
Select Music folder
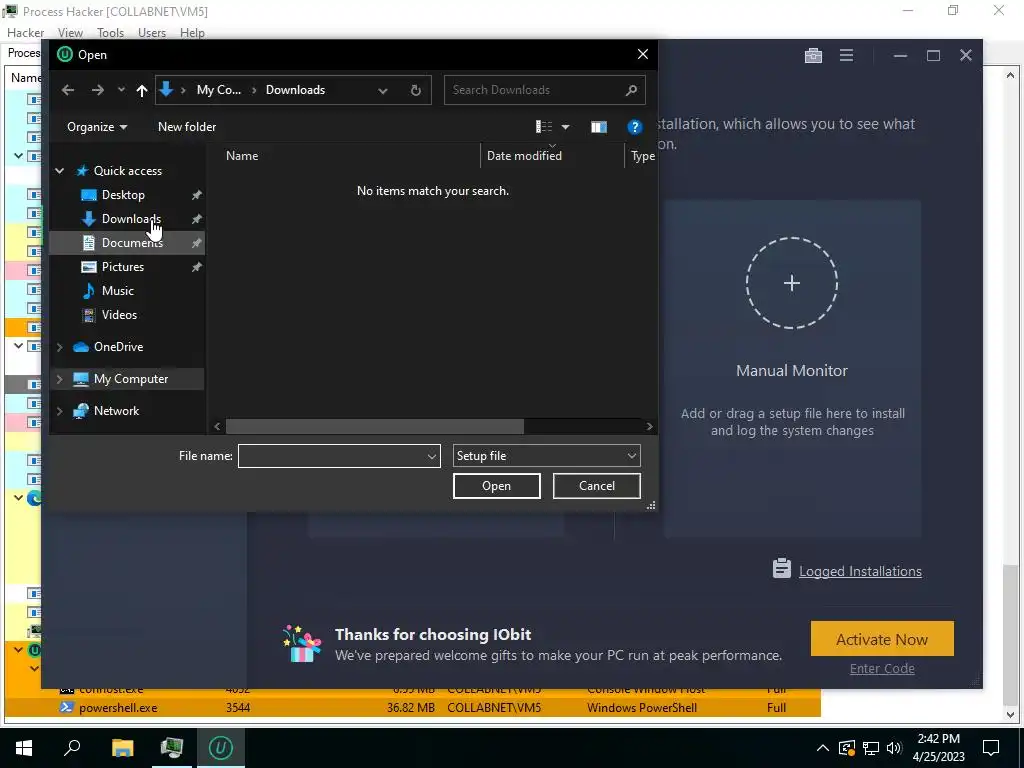[x=118, y=291]
